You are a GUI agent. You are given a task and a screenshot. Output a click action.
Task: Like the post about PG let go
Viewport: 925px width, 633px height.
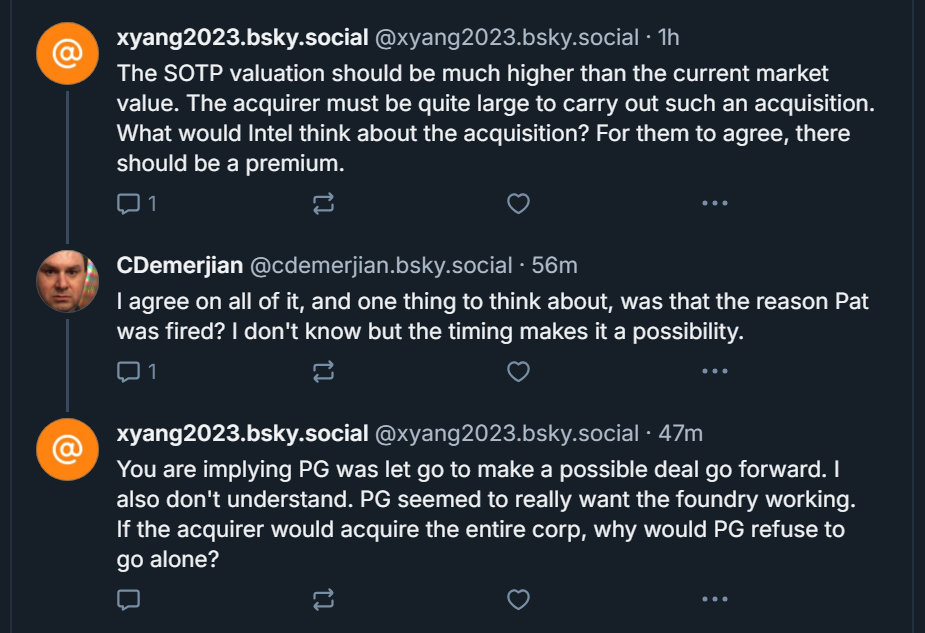point(518,599)
